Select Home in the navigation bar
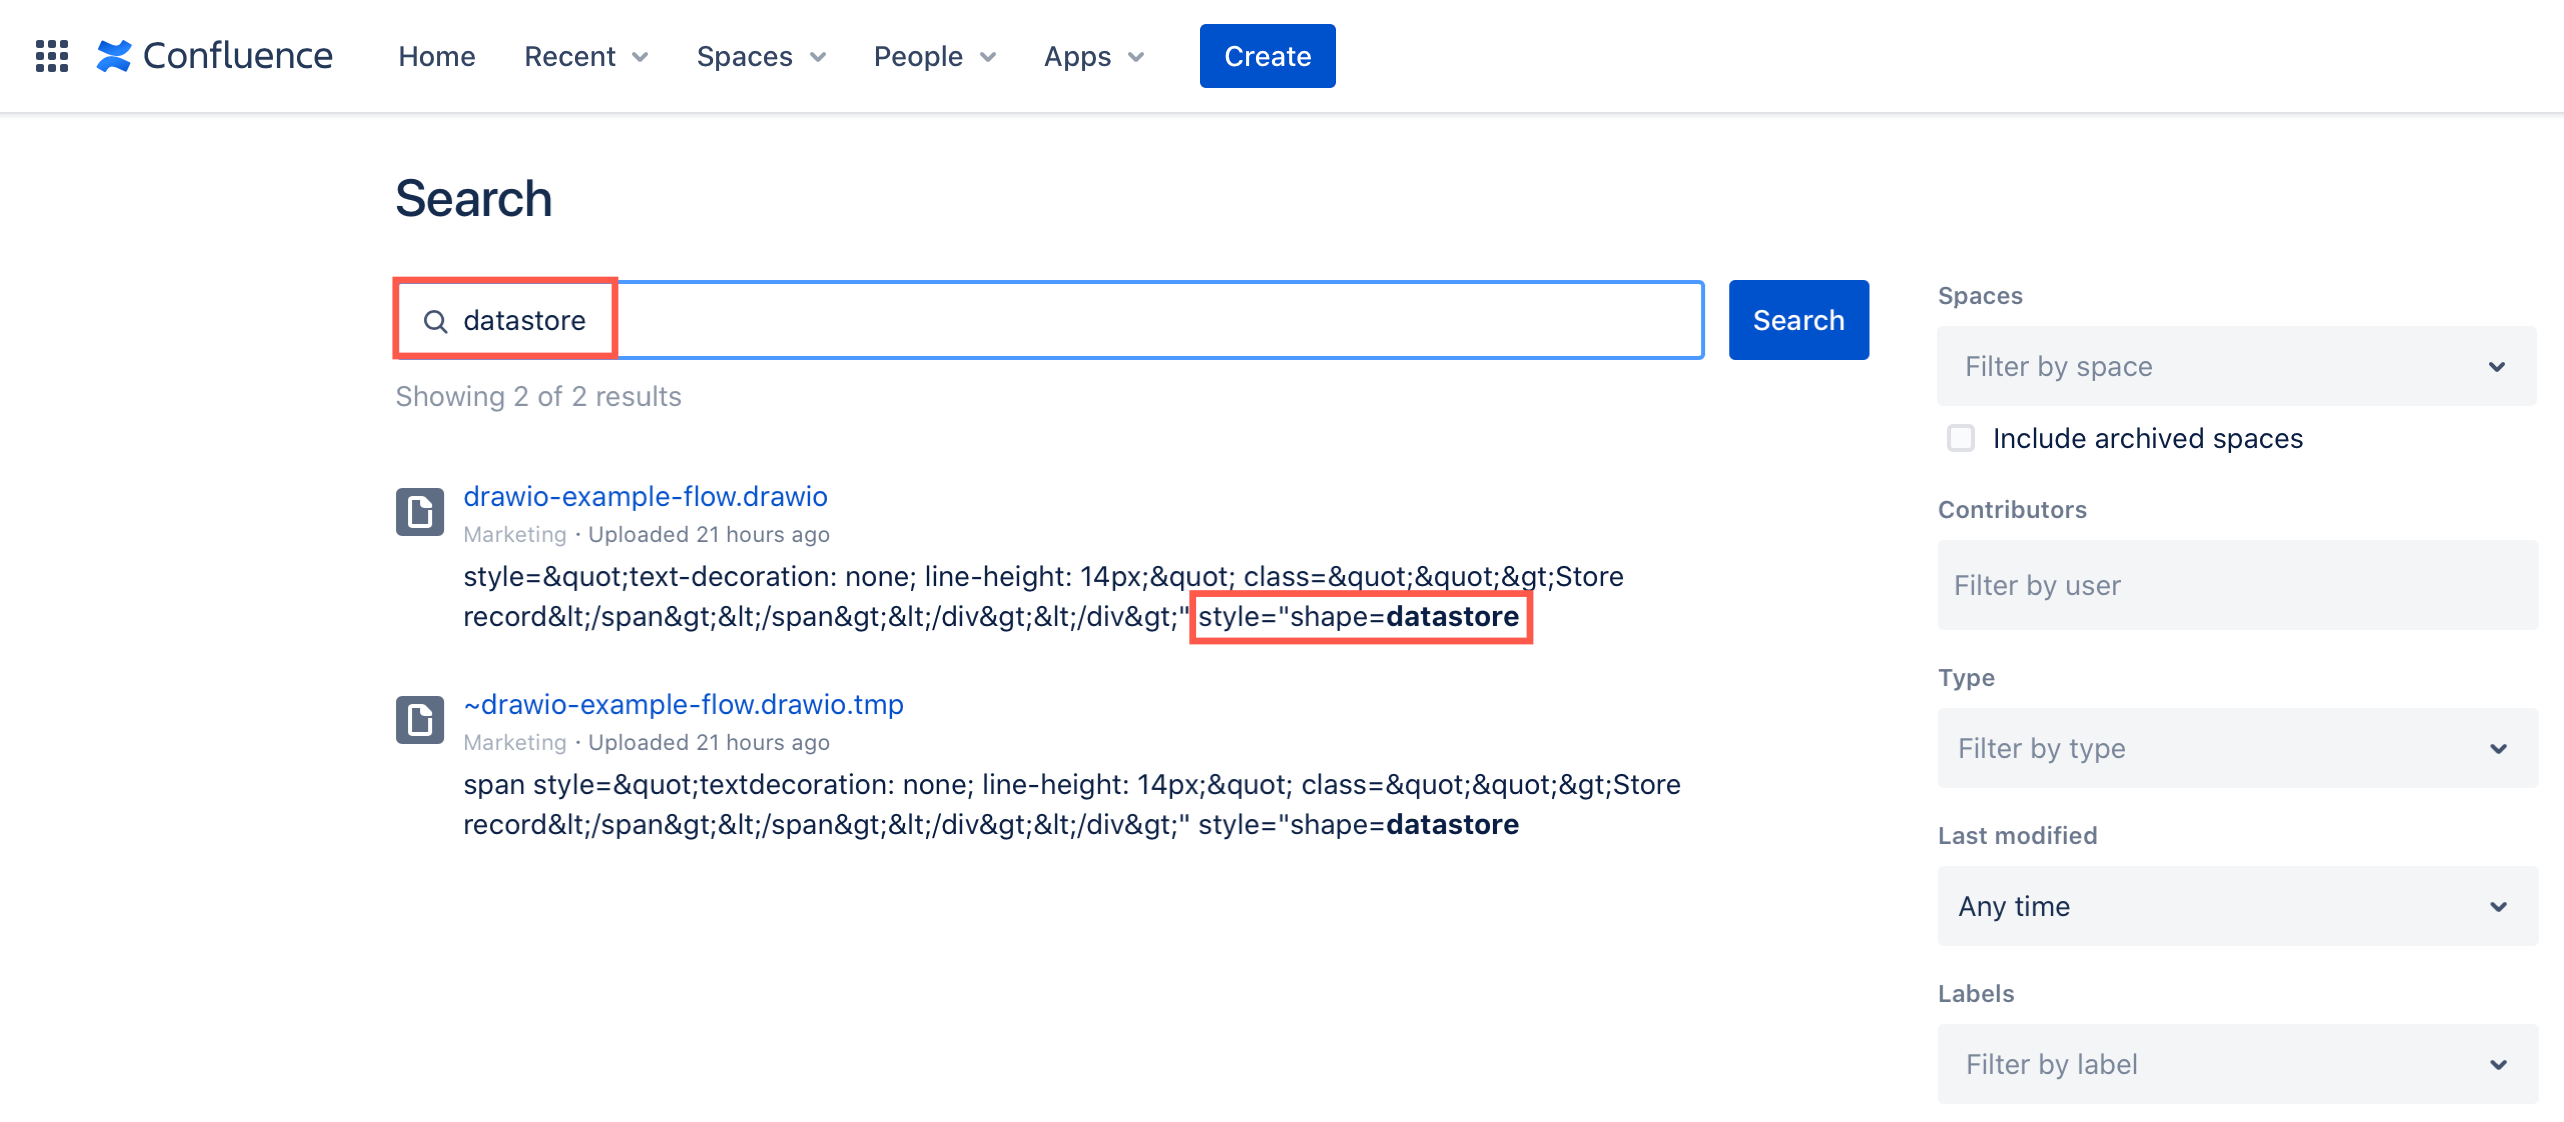Viewport: 2564px width, 1122px height. point(436,56)
